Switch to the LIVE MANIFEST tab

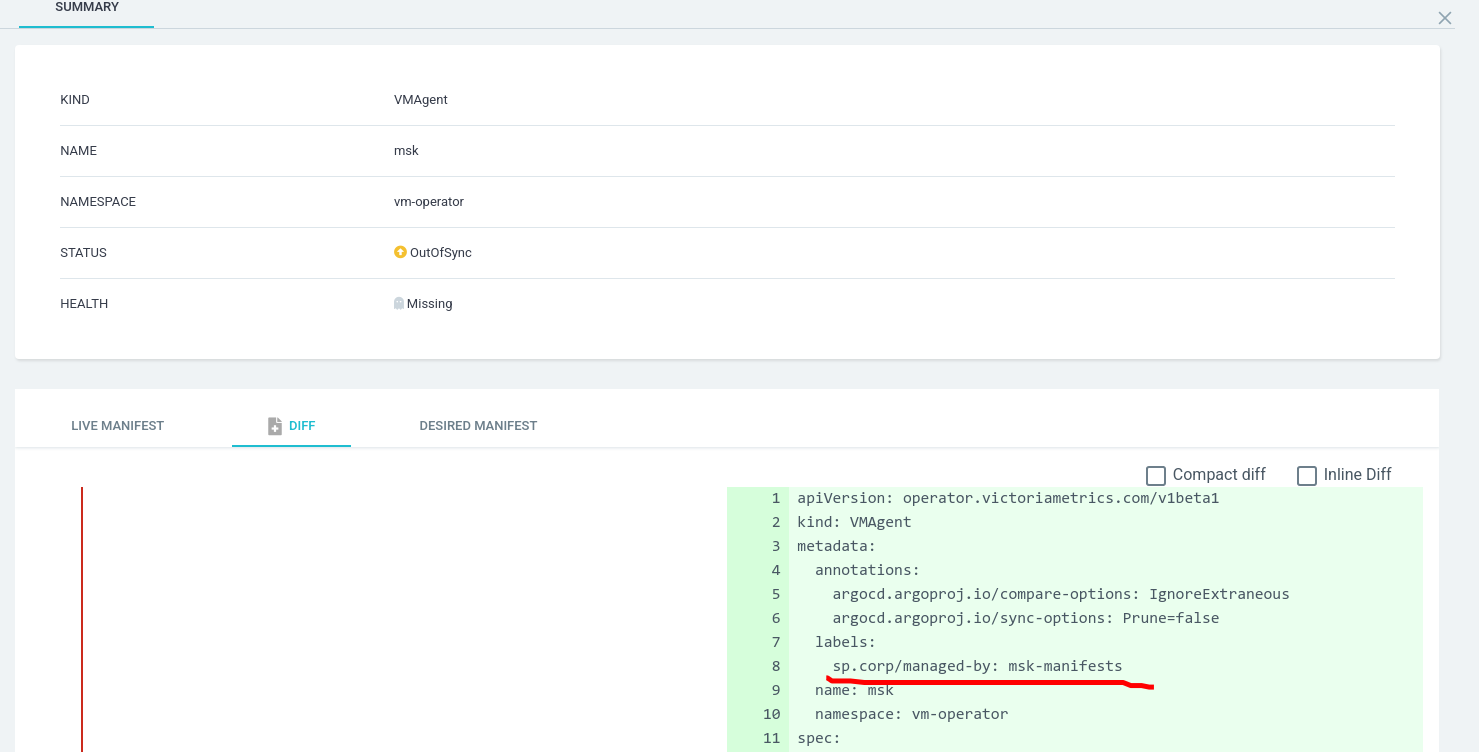pos(117,425)
